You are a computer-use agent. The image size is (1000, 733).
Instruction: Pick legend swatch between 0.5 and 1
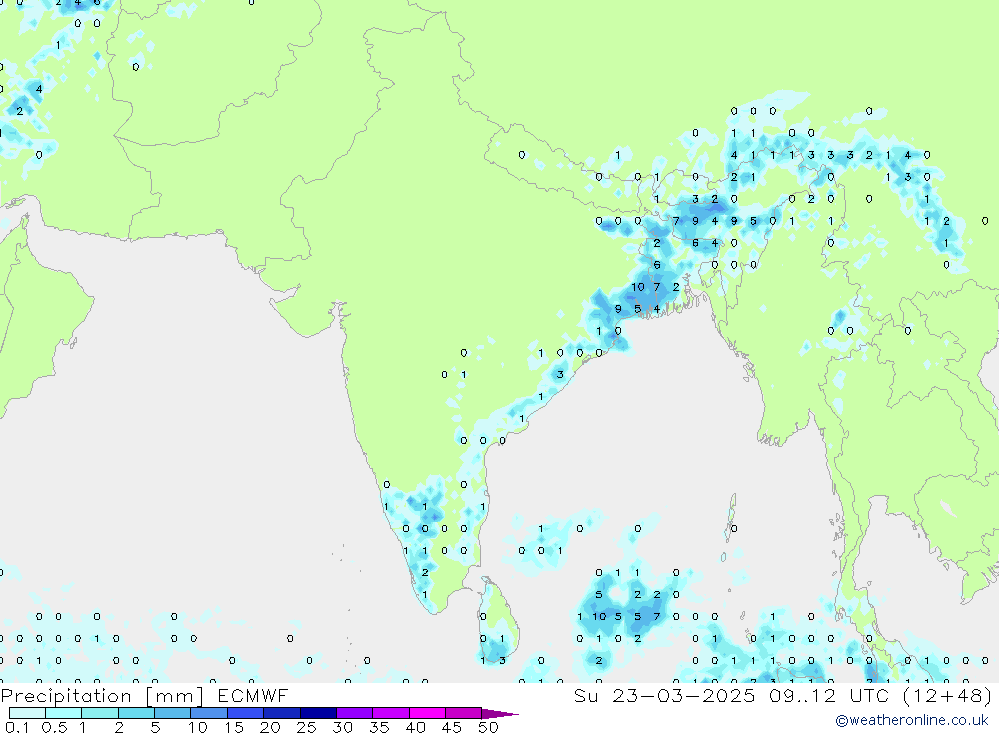(x=63, y=713)
